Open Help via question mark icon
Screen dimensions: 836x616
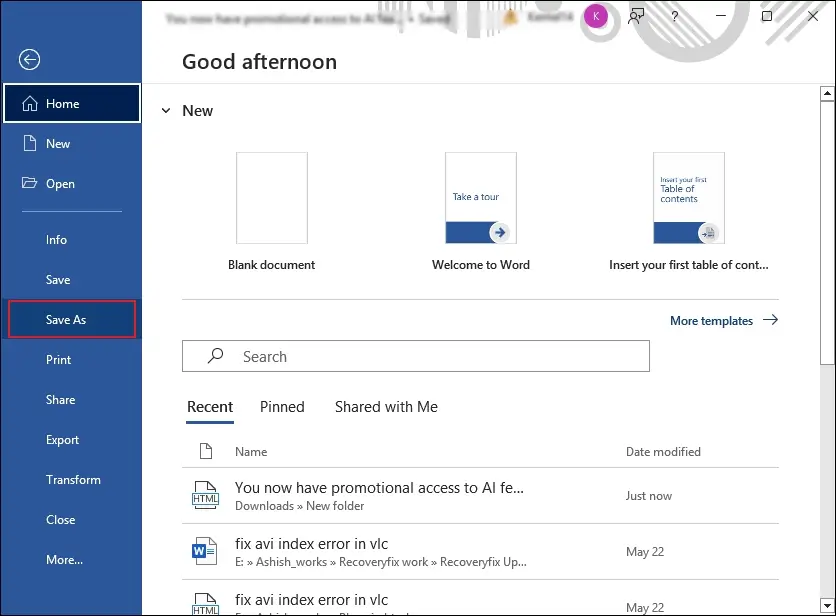coord(675,17)
